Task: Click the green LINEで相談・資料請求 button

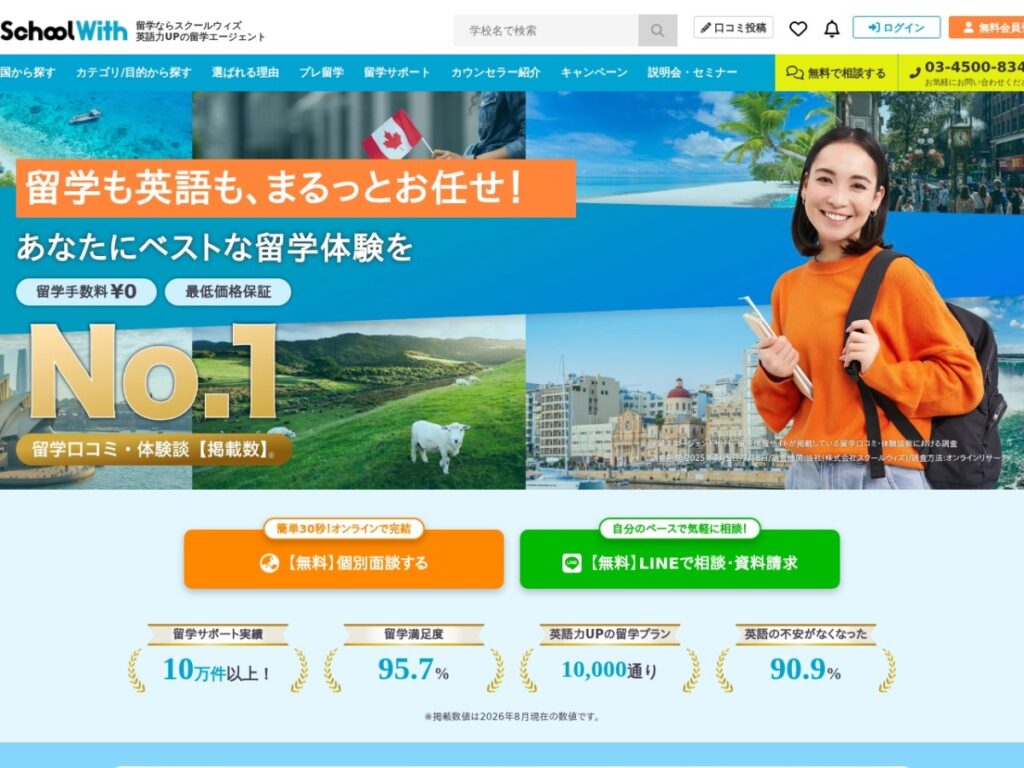Action: 679,560
